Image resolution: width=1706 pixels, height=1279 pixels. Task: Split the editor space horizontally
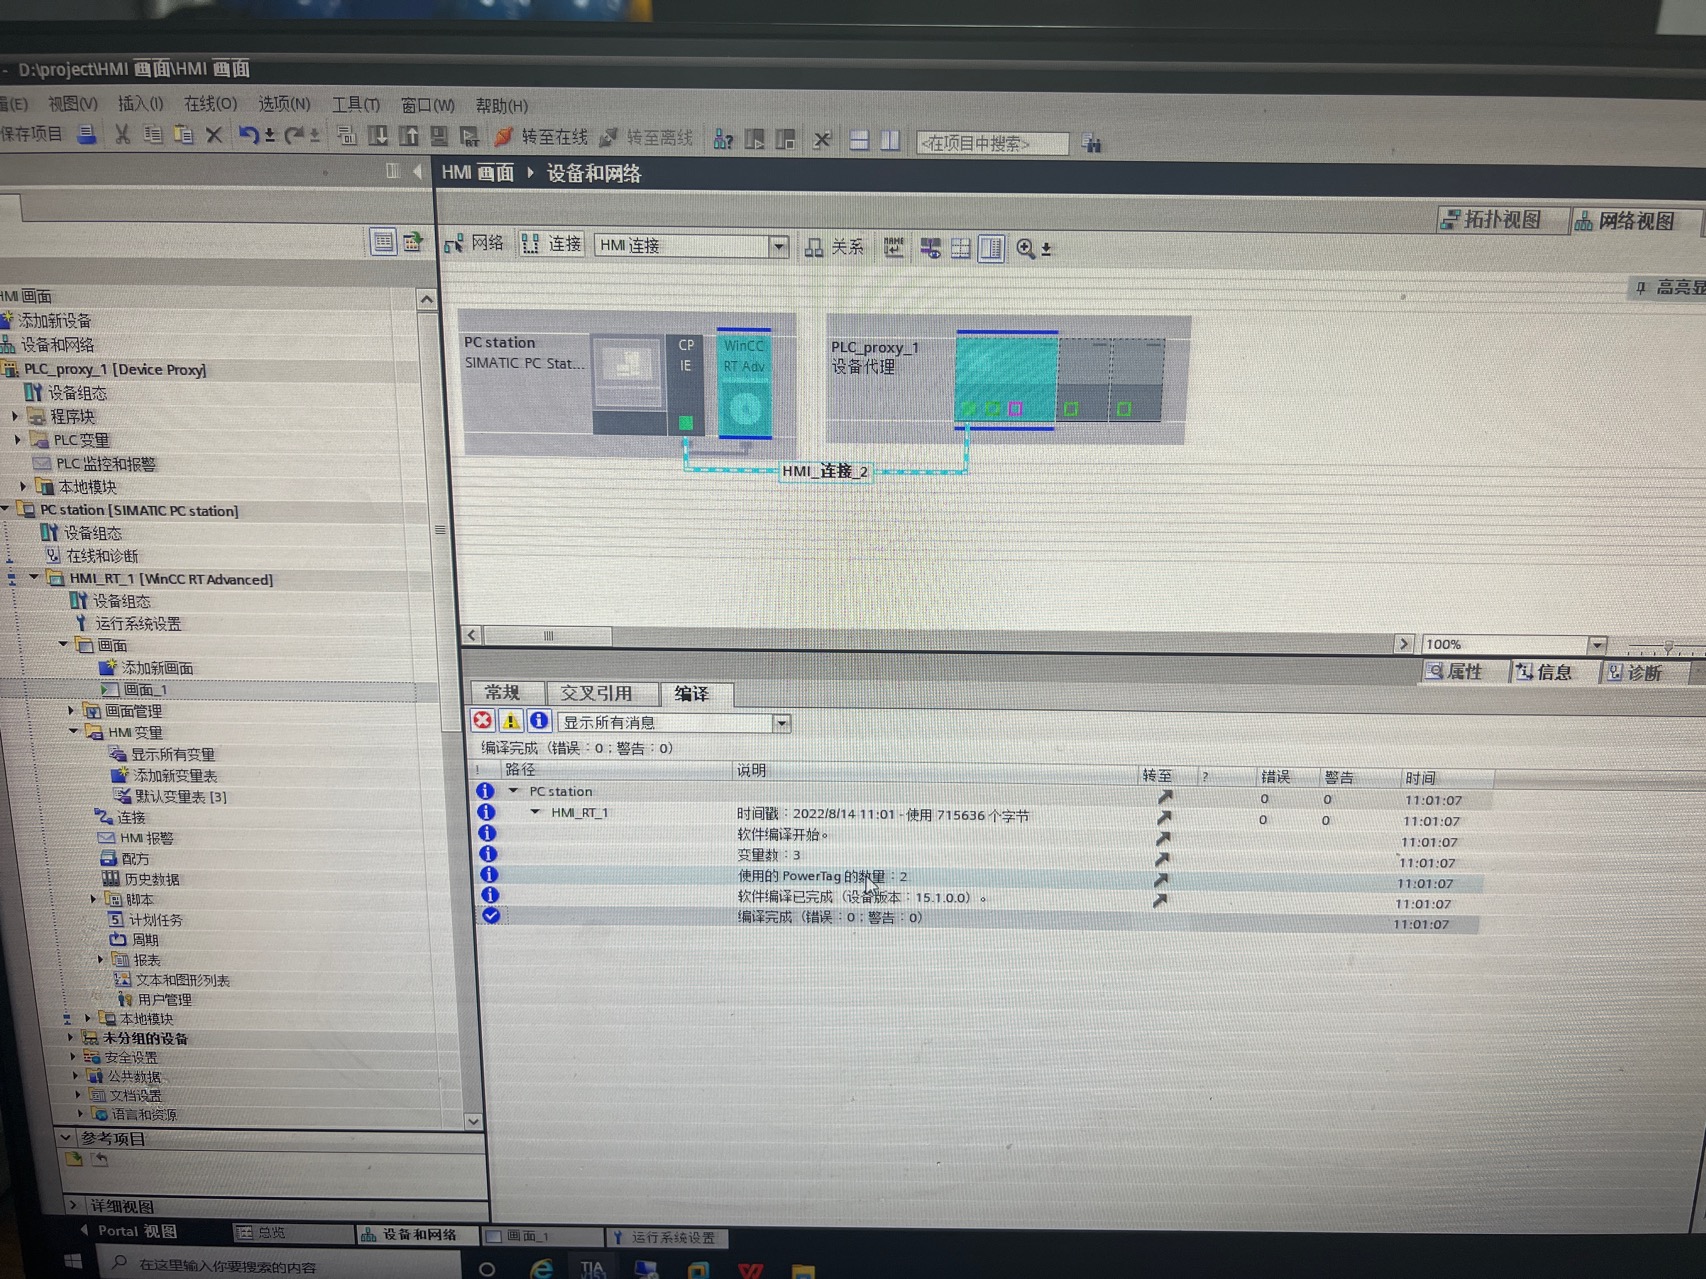click(x=859, y=140)
